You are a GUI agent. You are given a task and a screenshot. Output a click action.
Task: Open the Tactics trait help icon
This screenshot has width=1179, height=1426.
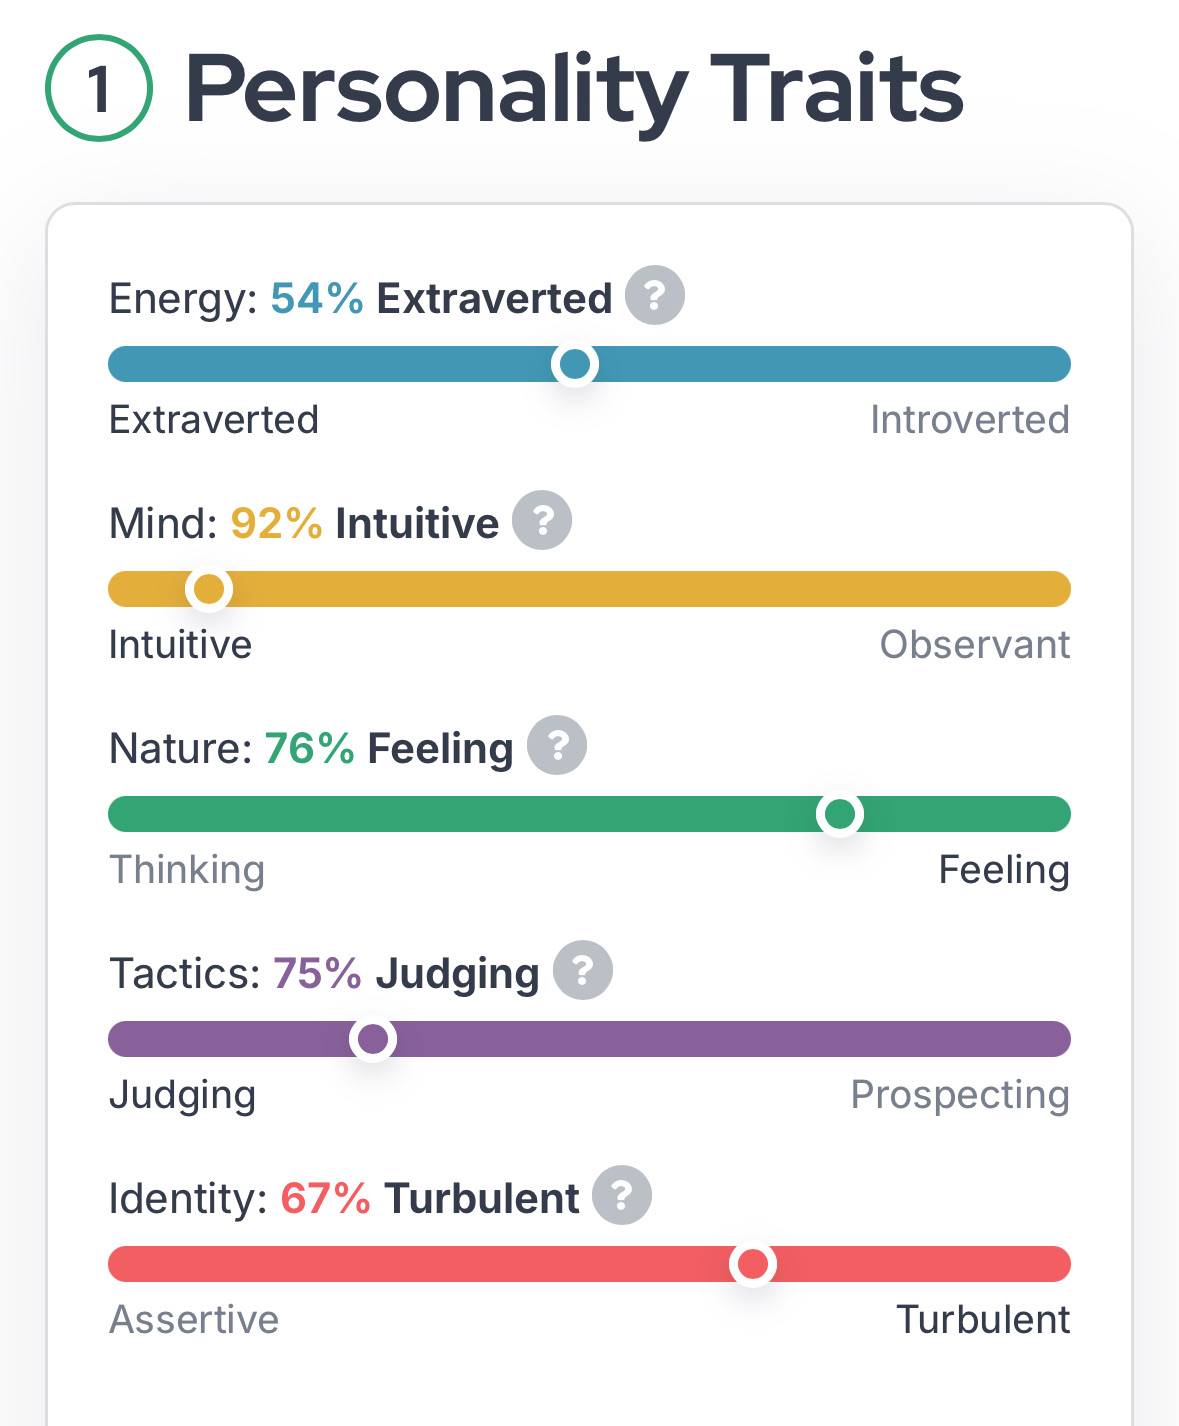[x=583, y=970]
